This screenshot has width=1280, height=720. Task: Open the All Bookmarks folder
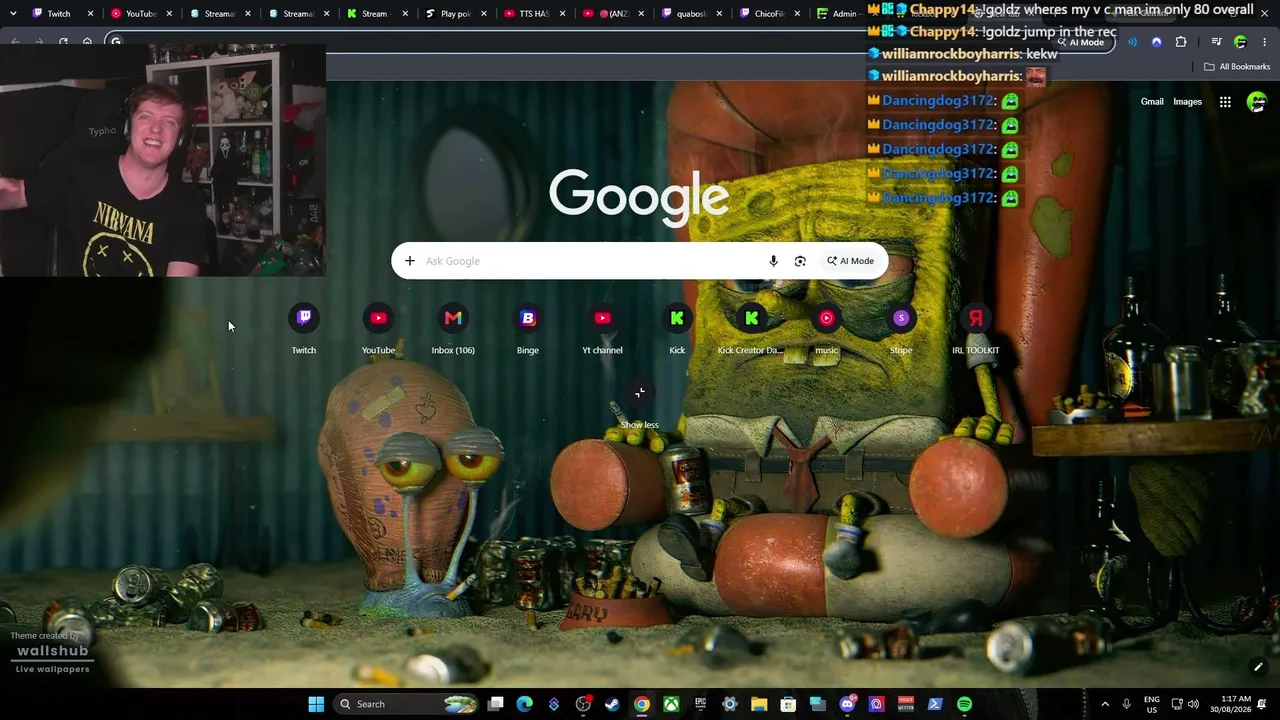pyautogui.click(x=1237, y=67)
